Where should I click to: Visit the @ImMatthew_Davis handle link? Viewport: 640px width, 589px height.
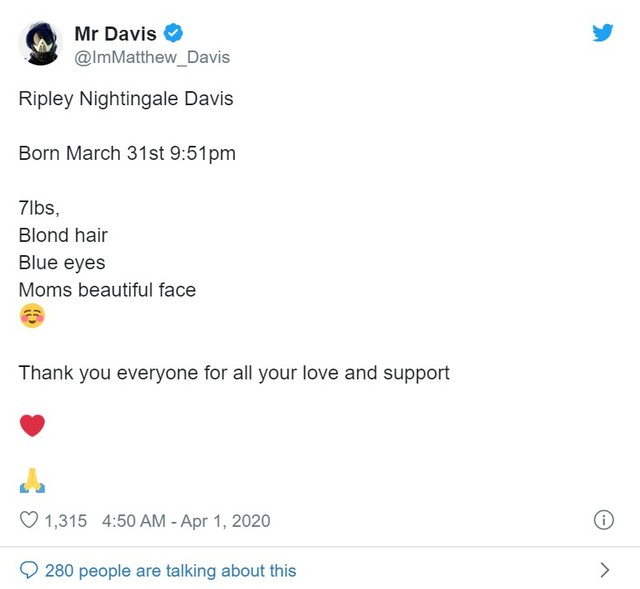[152, 57]
